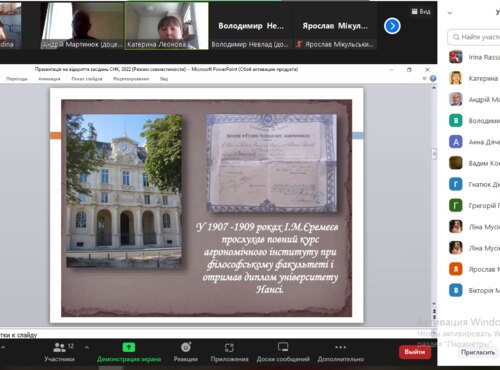This screenshot has width=500, height=370.
Task: Open the Реакции smiley icon
Action: [186, 347]
